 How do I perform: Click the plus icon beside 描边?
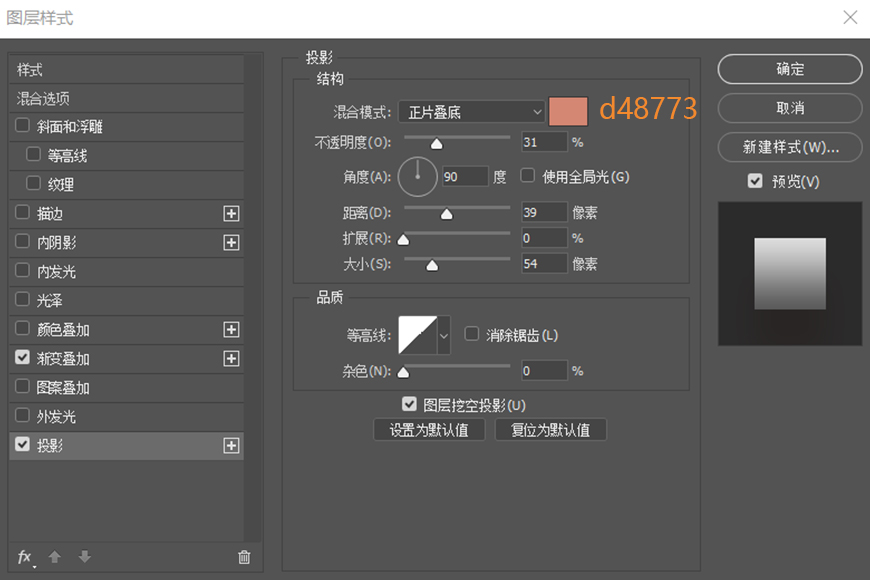point(231,213)
